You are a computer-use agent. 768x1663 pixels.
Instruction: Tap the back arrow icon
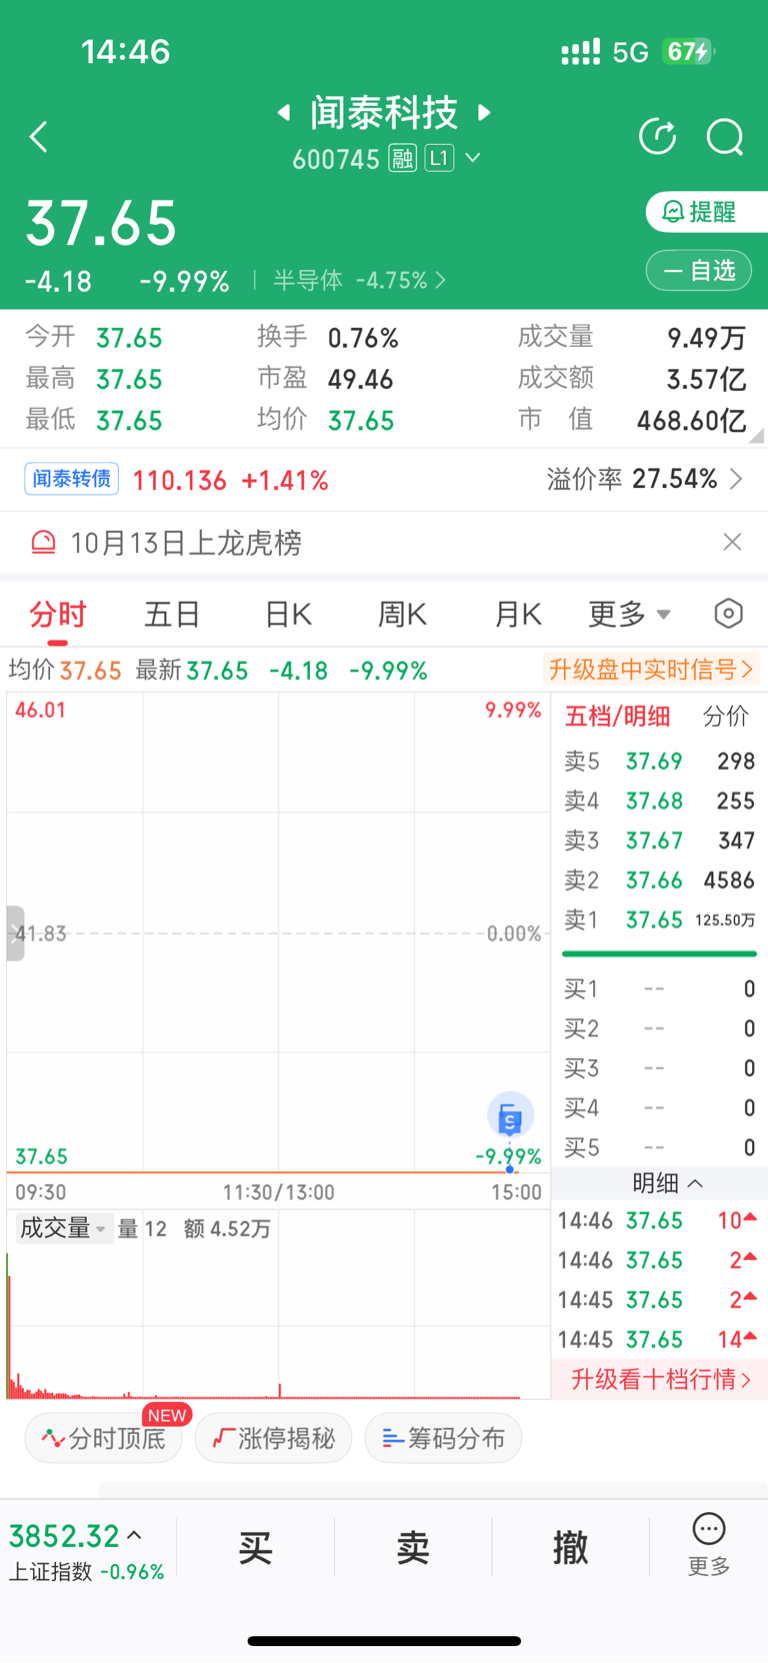click(39, 137)
